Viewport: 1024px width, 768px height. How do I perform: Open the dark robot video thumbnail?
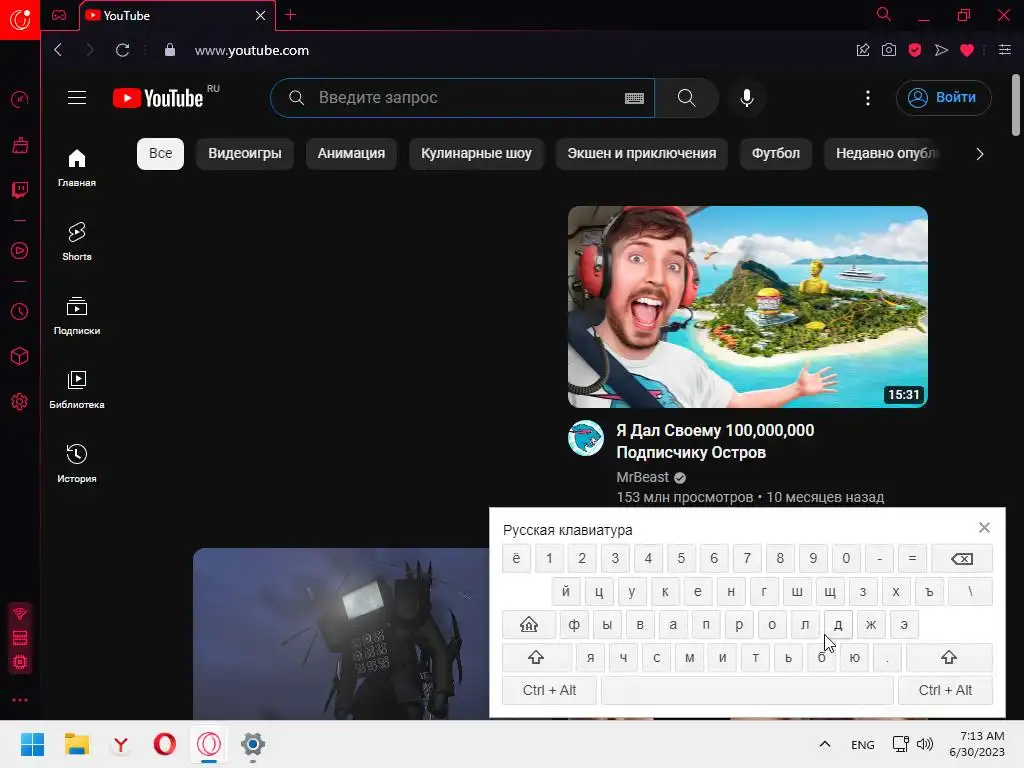point(341,633)
